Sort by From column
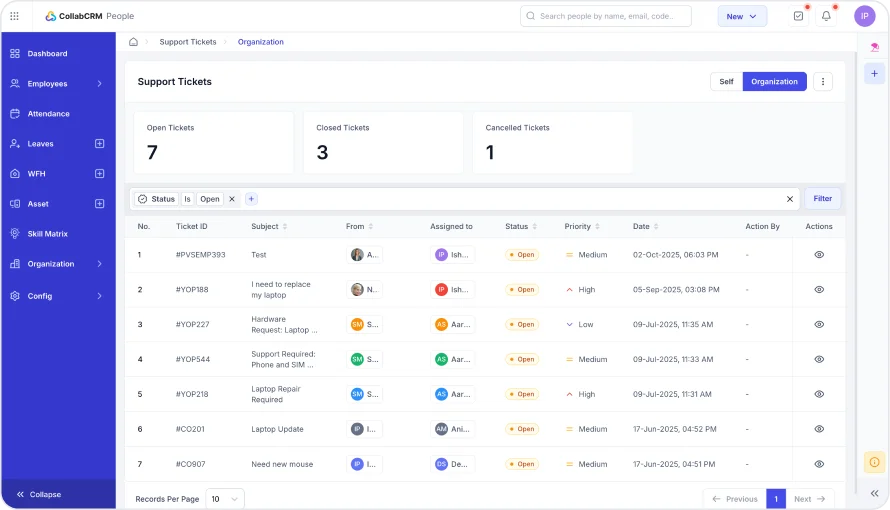The width and height of the screenshot is (890, 510). tap(371, 226)
